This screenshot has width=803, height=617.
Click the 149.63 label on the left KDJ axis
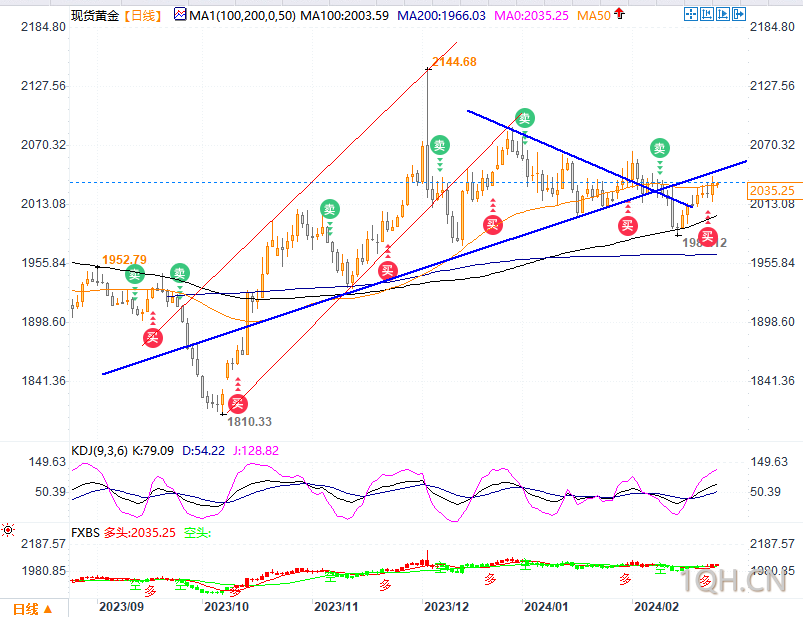48,462
